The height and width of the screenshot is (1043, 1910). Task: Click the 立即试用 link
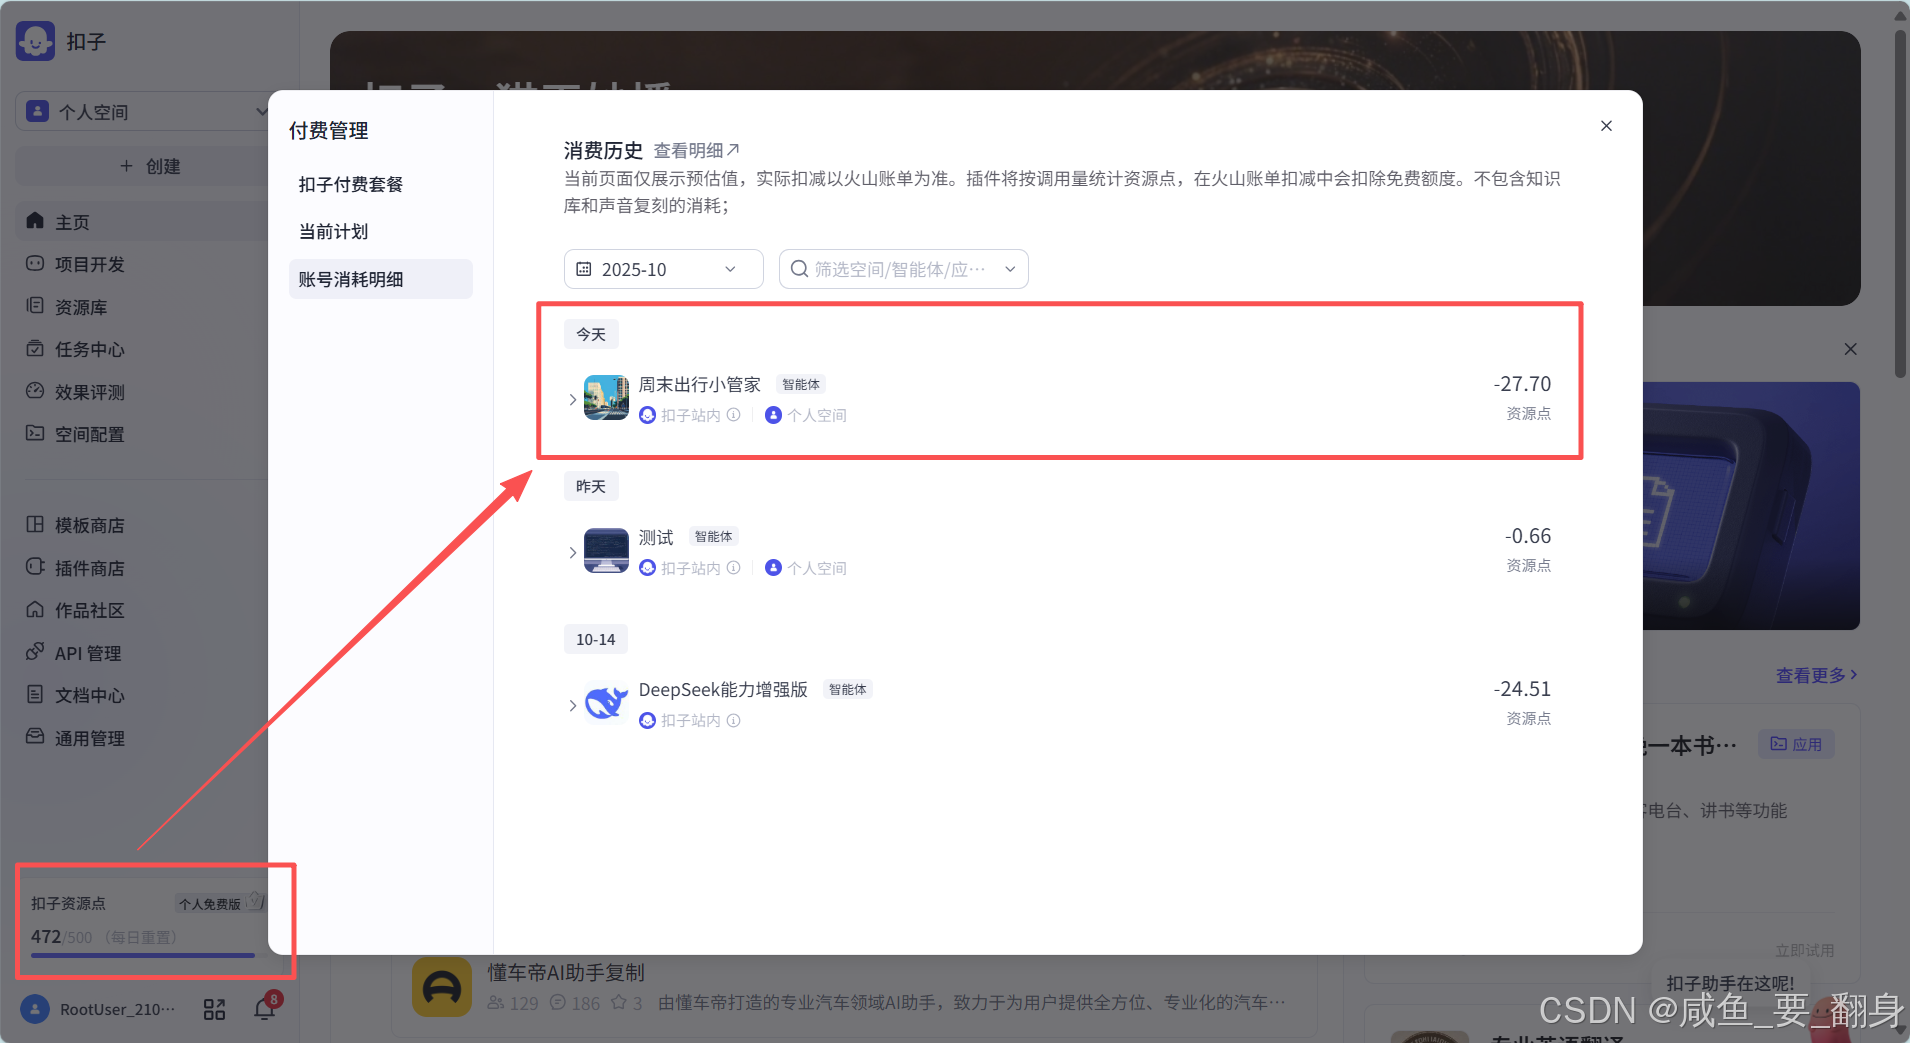(x=1804, y=950)
